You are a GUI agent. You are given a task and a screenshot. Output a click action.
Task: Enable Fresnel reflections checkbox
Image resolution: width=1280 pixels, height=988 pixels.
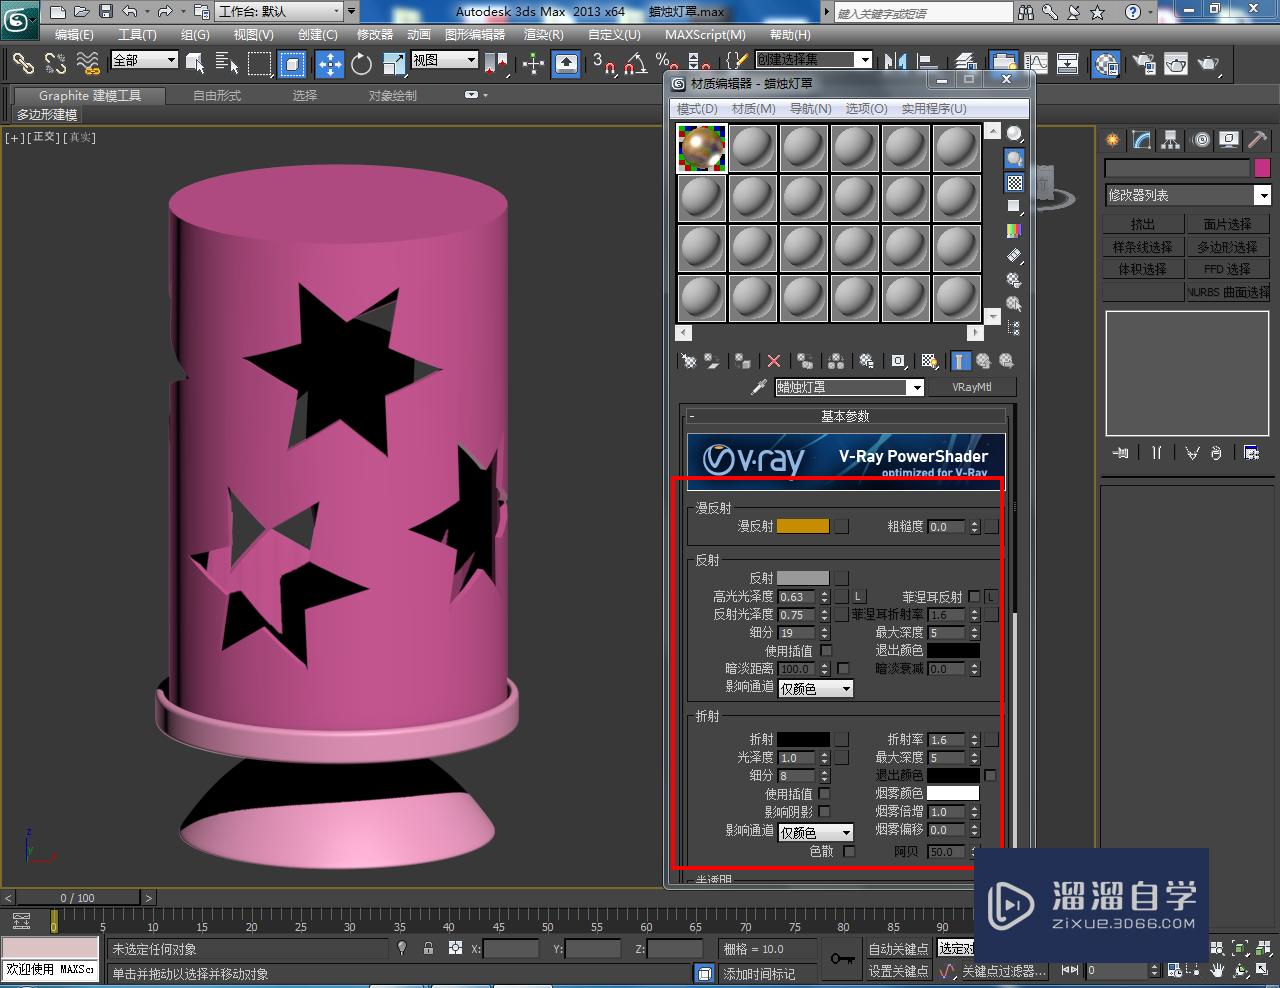click(x=974, y=597)
